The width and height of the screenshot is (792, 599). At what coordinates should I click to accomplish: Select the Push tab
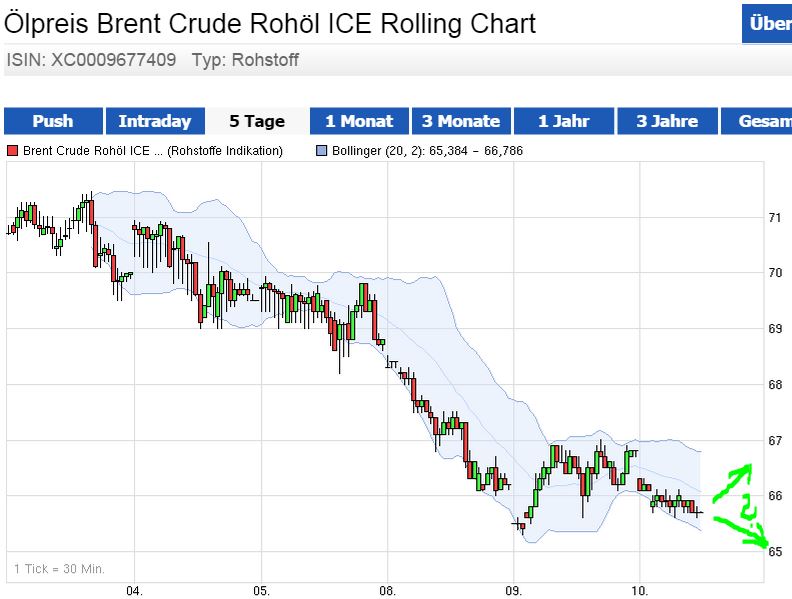coord(53,121)
